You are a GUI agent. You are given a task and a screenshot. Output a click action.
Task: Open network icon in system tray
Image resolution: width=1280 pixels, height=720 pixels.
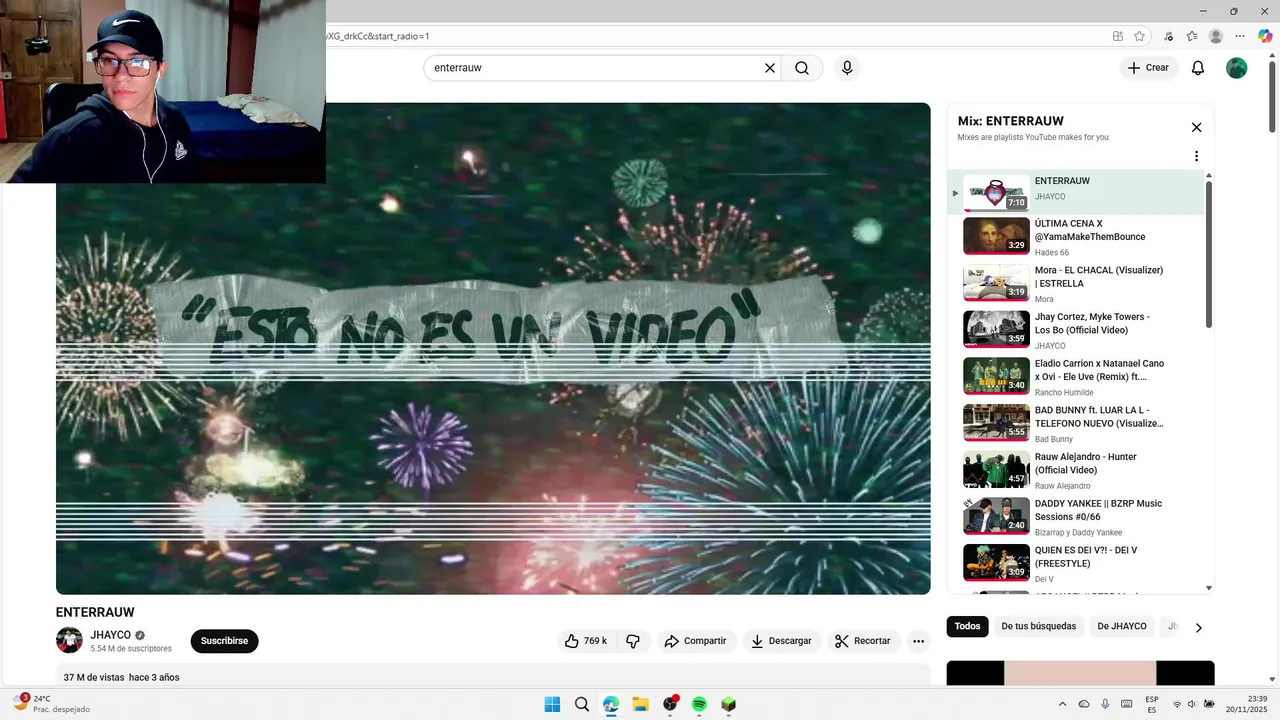click(1177, 704)
